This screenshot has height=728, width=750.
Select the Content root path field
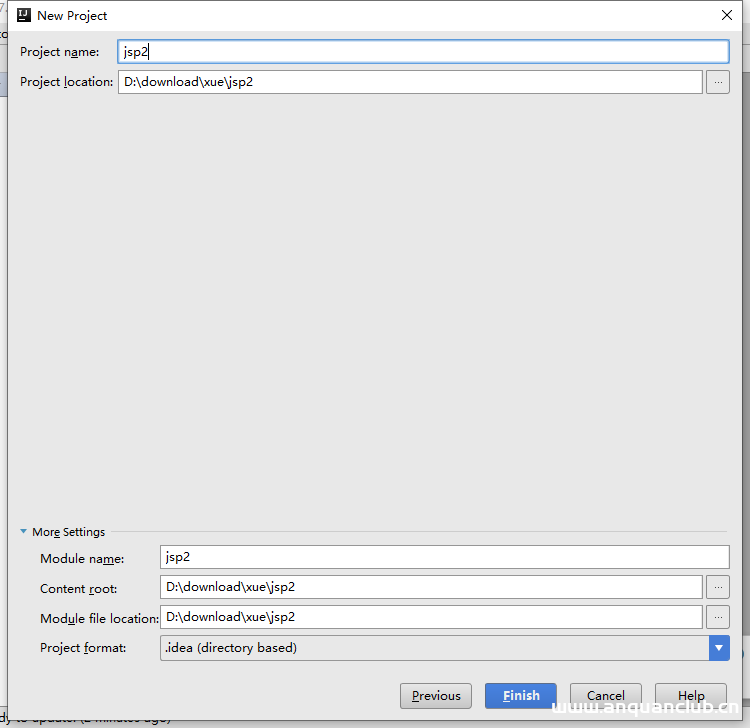pyautogui.click(x=430, y=587)
